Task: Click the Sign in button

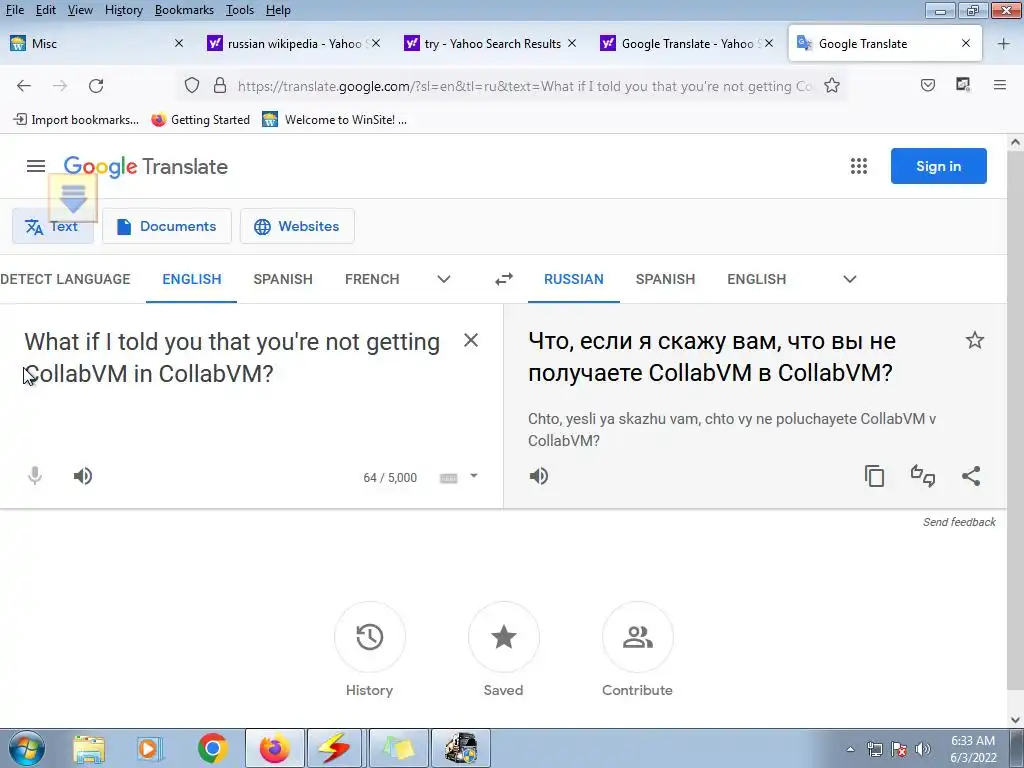Action: (x=938, y=166)
